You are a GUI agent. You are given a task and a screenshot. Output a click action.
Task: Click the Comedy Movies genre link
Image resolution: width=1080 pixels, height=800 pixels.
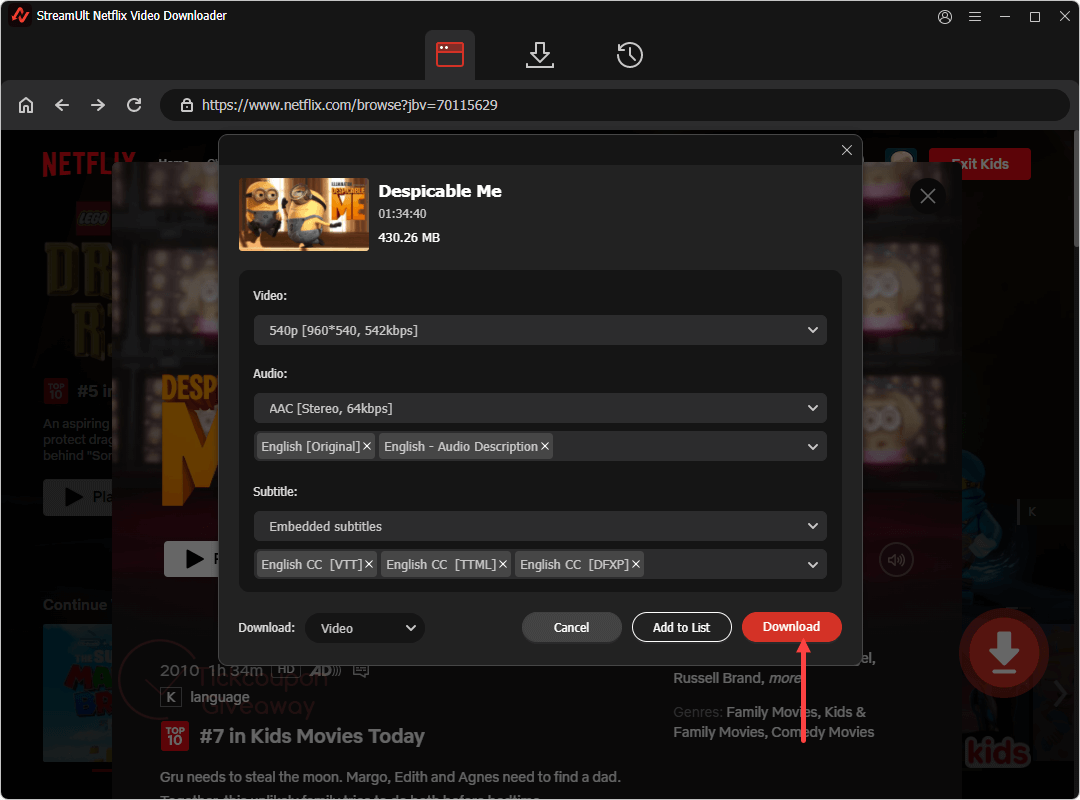pos(822,732)
